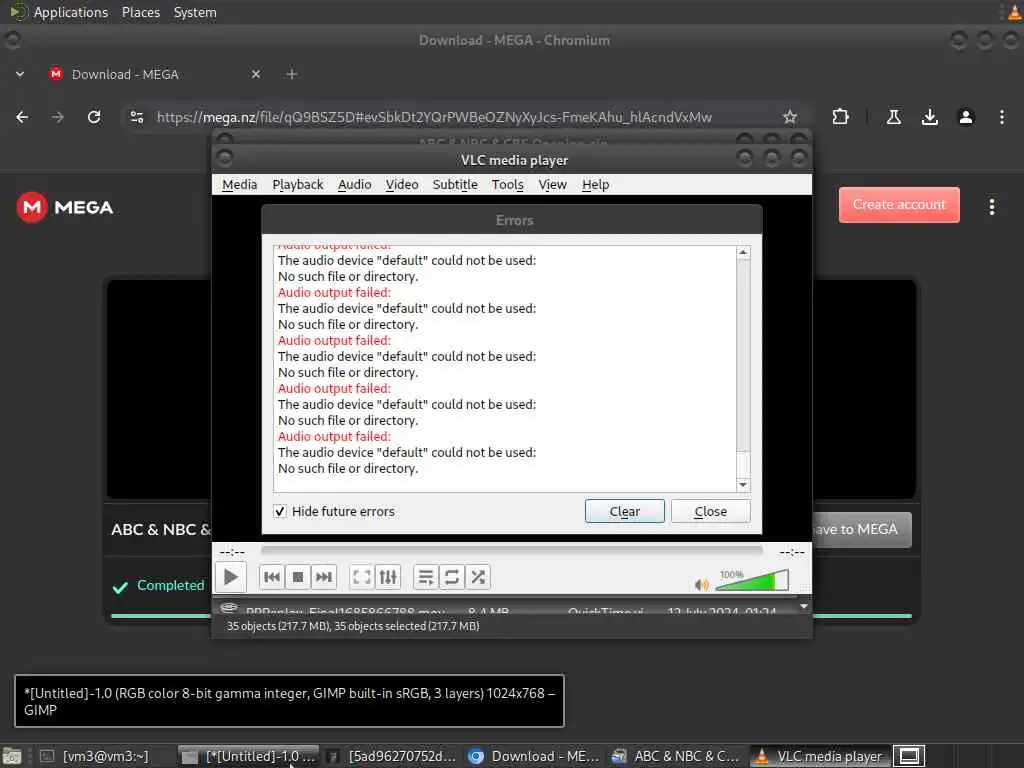1024x768 pixels.
Task: Open the VLC Audio menu
Action: tap(355, 185)
